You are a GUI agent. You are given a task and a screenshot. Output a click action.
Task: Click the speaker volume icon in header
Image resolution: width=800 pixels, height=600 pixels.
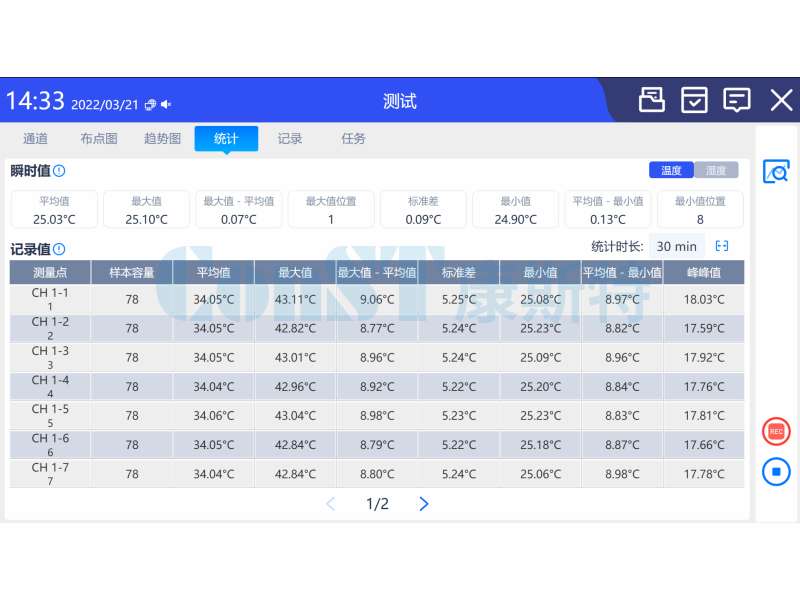(x=166, y=104)
